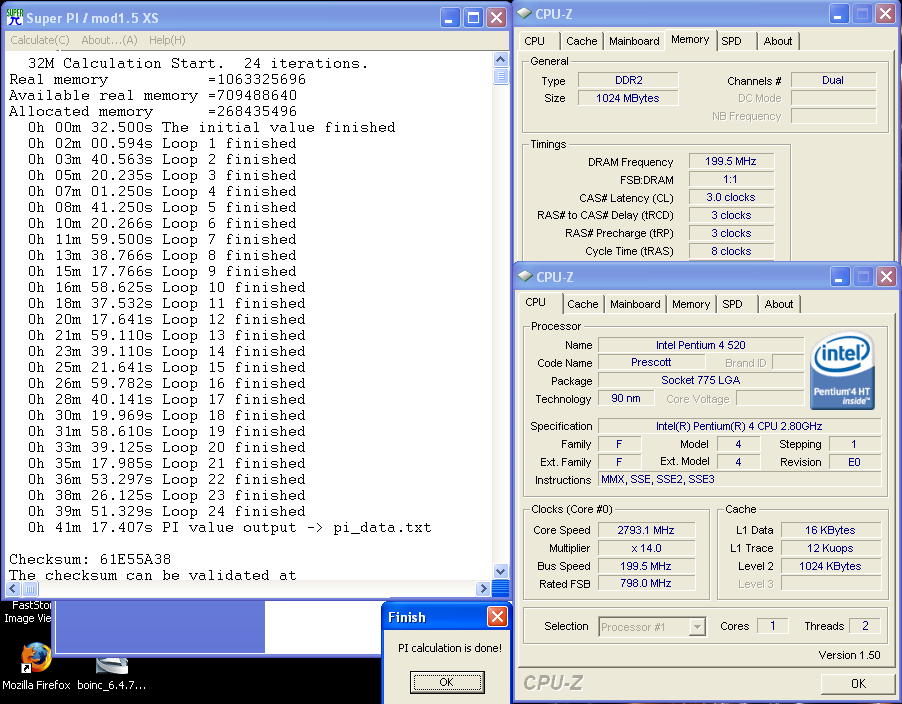Open the Mozilla Firefox desktop icon
The width and height of the screenshot is (902, 704).
pos(36,667)
